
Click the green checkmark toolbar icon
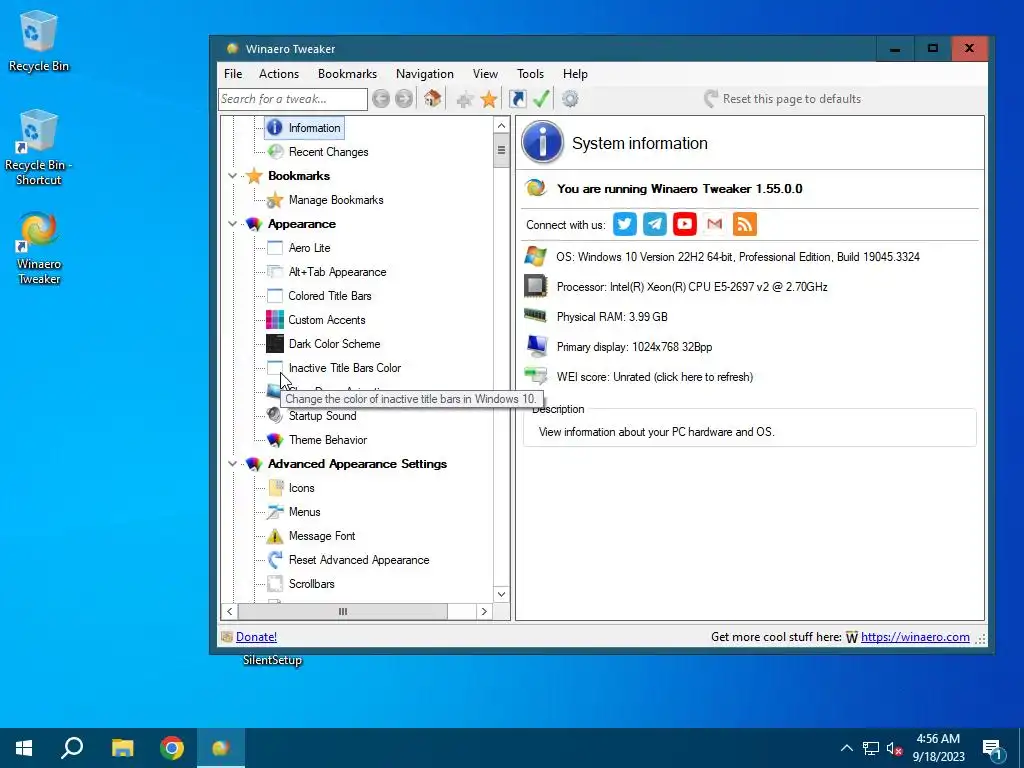click(541, 99)
